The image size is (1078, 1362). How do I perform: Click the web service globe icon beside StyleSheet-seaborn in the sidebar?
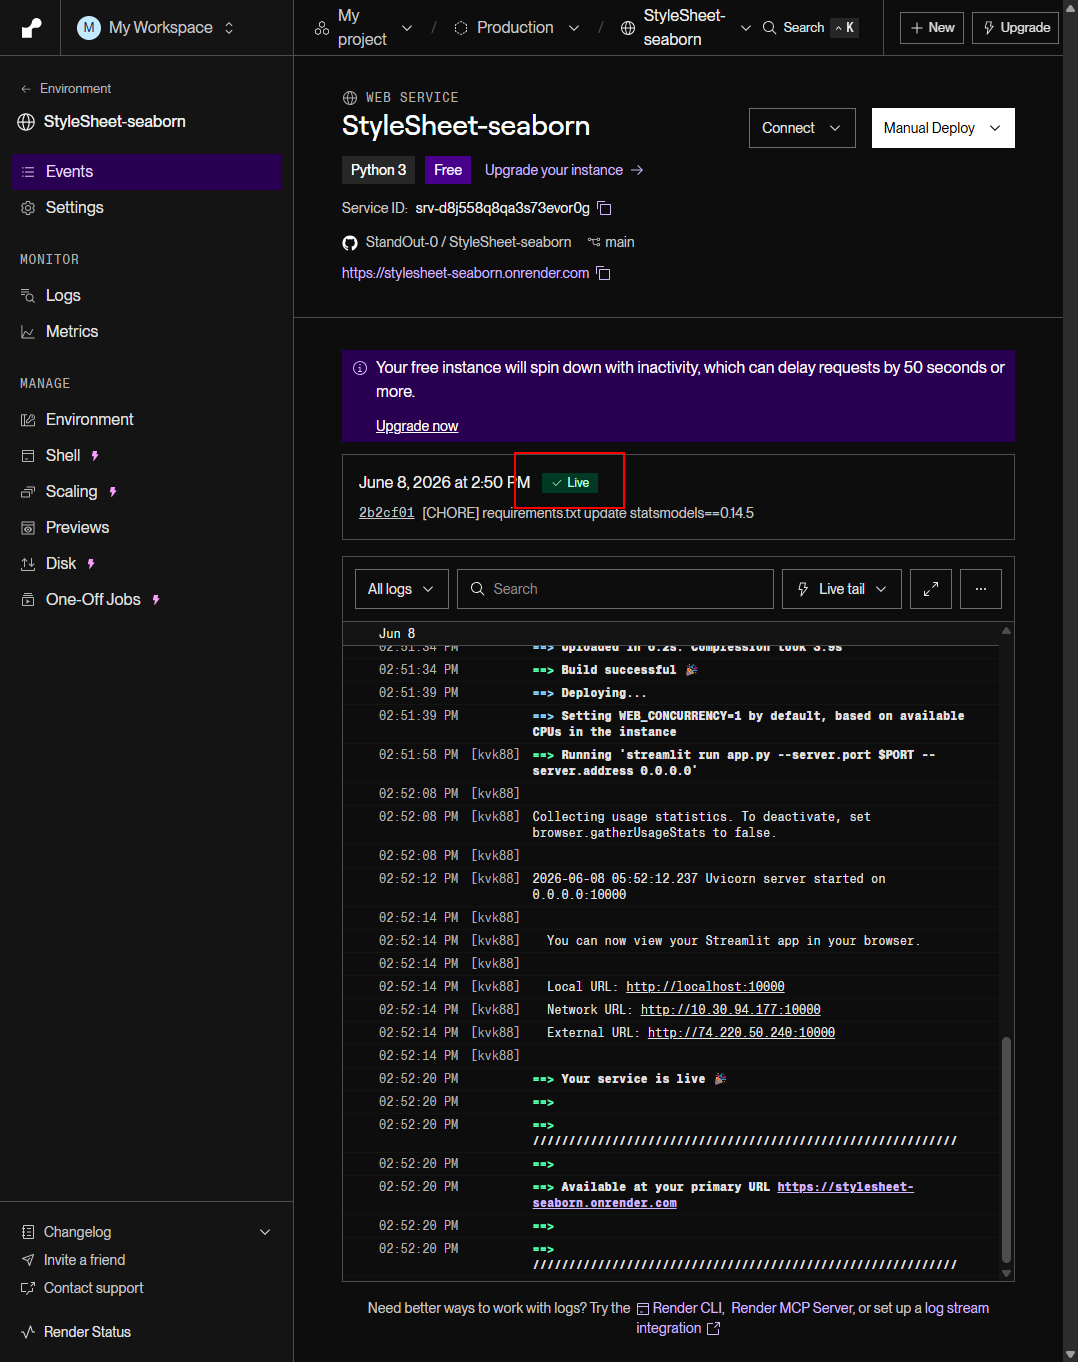[x=26, y=122]
